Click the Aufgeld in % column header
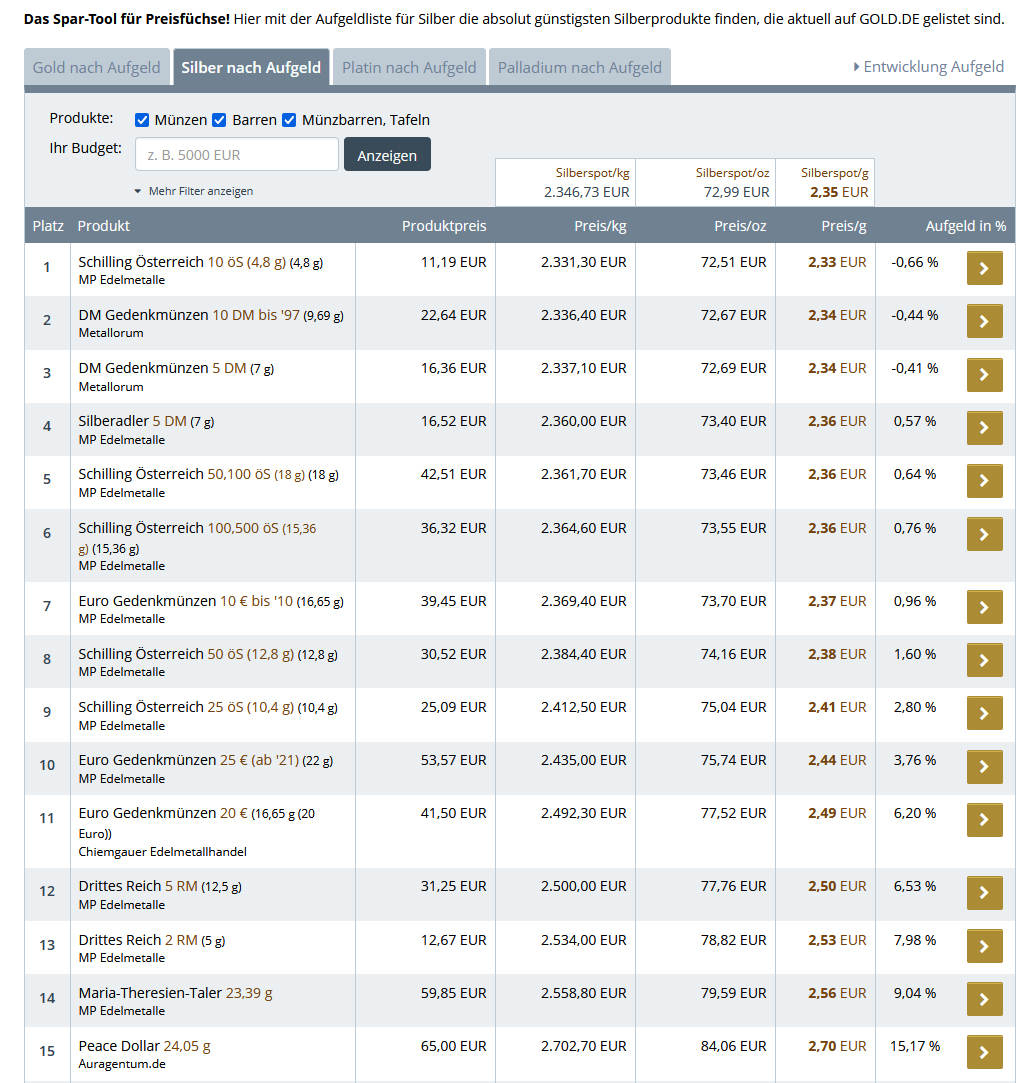1030x1083 pixels. 966,226
